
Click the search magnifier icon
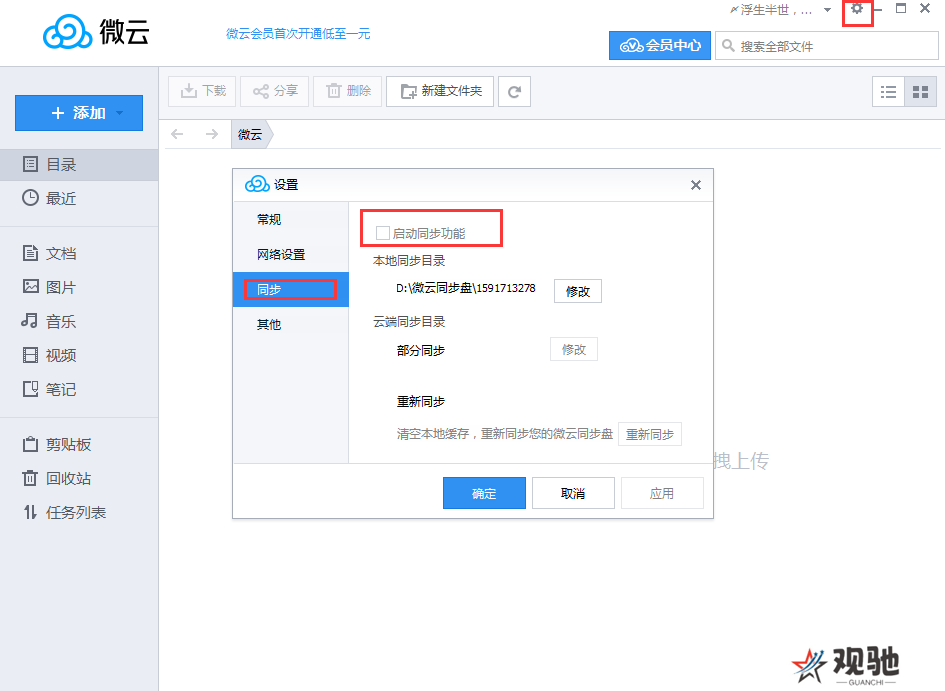pos(728,46)
